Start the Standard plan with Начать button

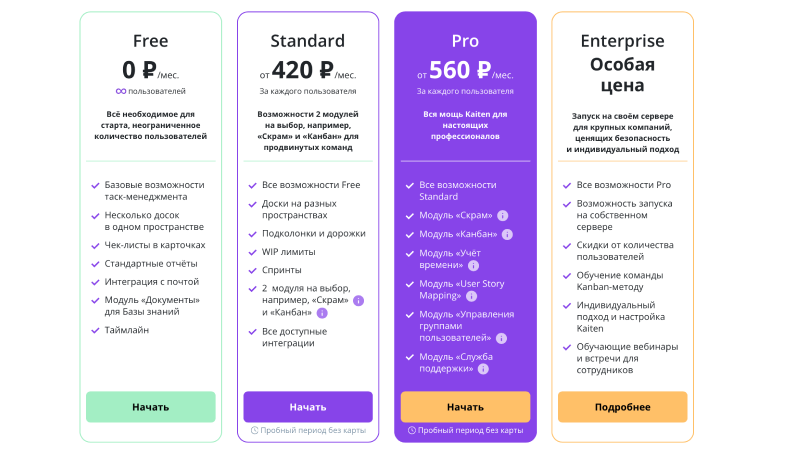point(308,407)
